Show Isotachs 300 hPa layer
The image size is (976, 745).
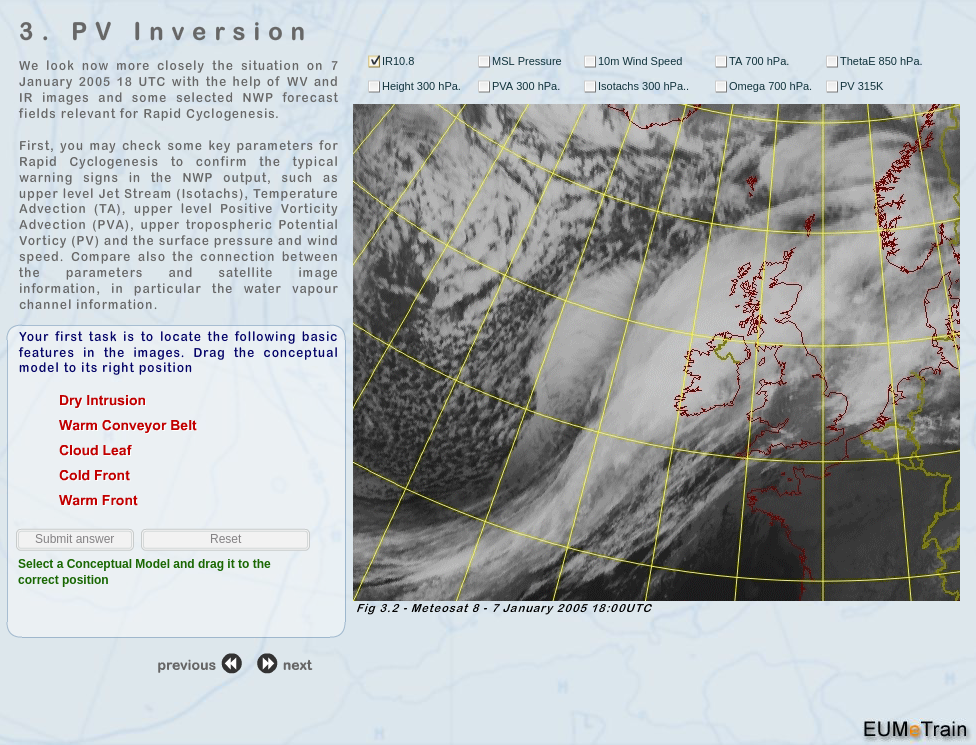590,87
